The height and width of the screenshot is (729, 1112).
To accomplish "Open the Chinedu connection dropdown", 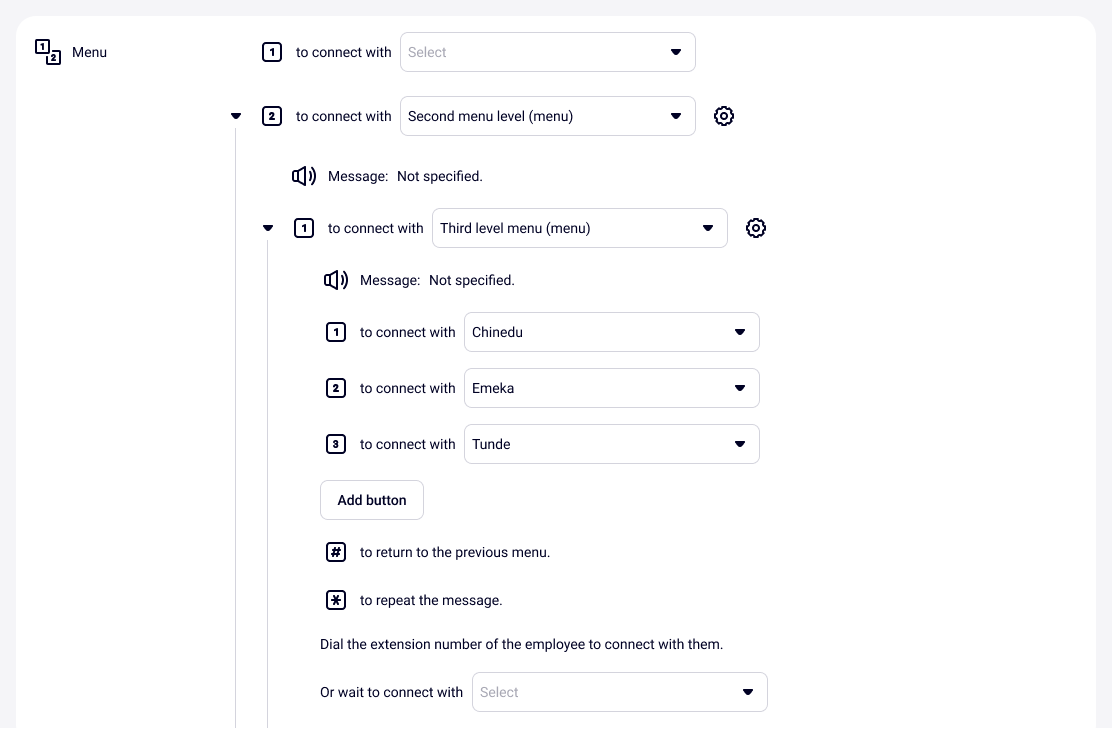I will [x=611, y=332].
